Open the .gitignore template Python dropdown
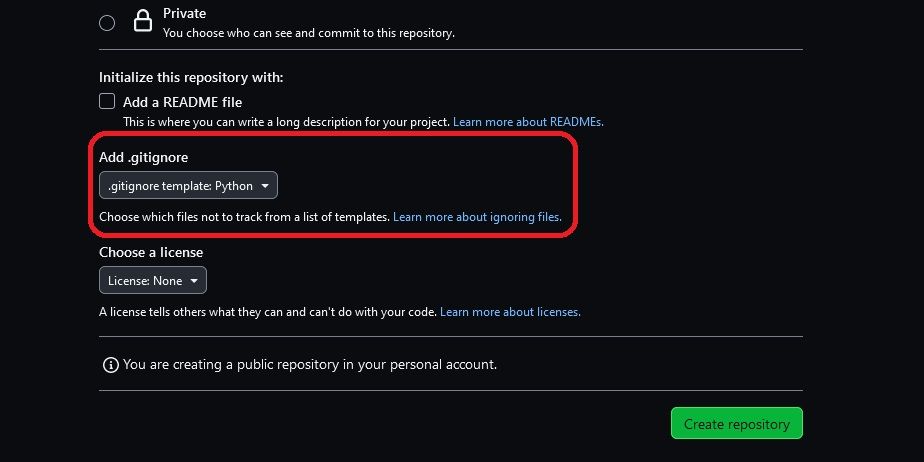Image resolution: width=924 pixels, height=462 pixels. point(188,186)
